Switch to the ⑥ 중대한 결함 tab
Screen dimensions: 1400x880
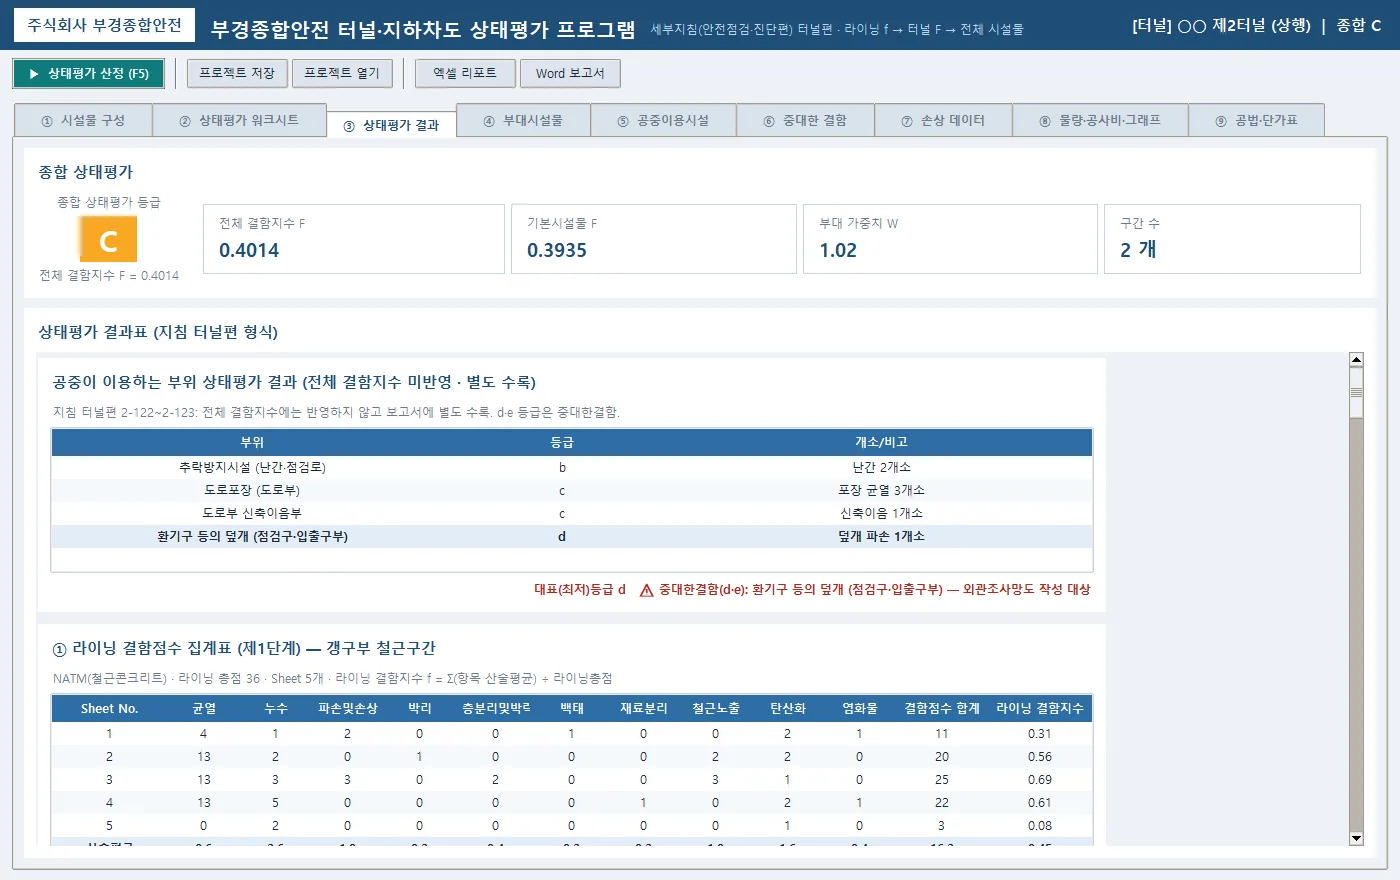click(805, 120)
